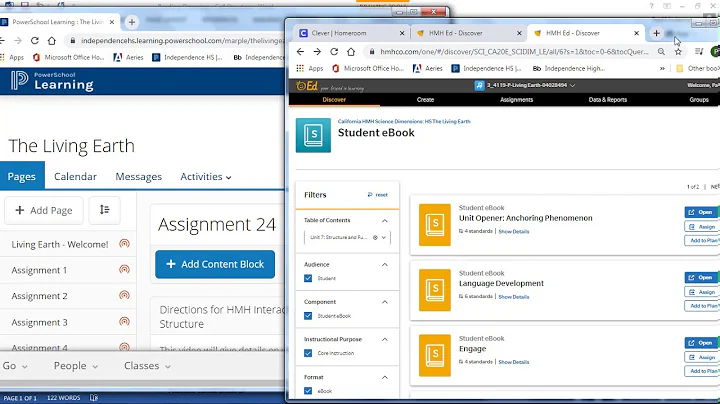
Task: Switch to the Create tab
Action: tap(425, 99)
